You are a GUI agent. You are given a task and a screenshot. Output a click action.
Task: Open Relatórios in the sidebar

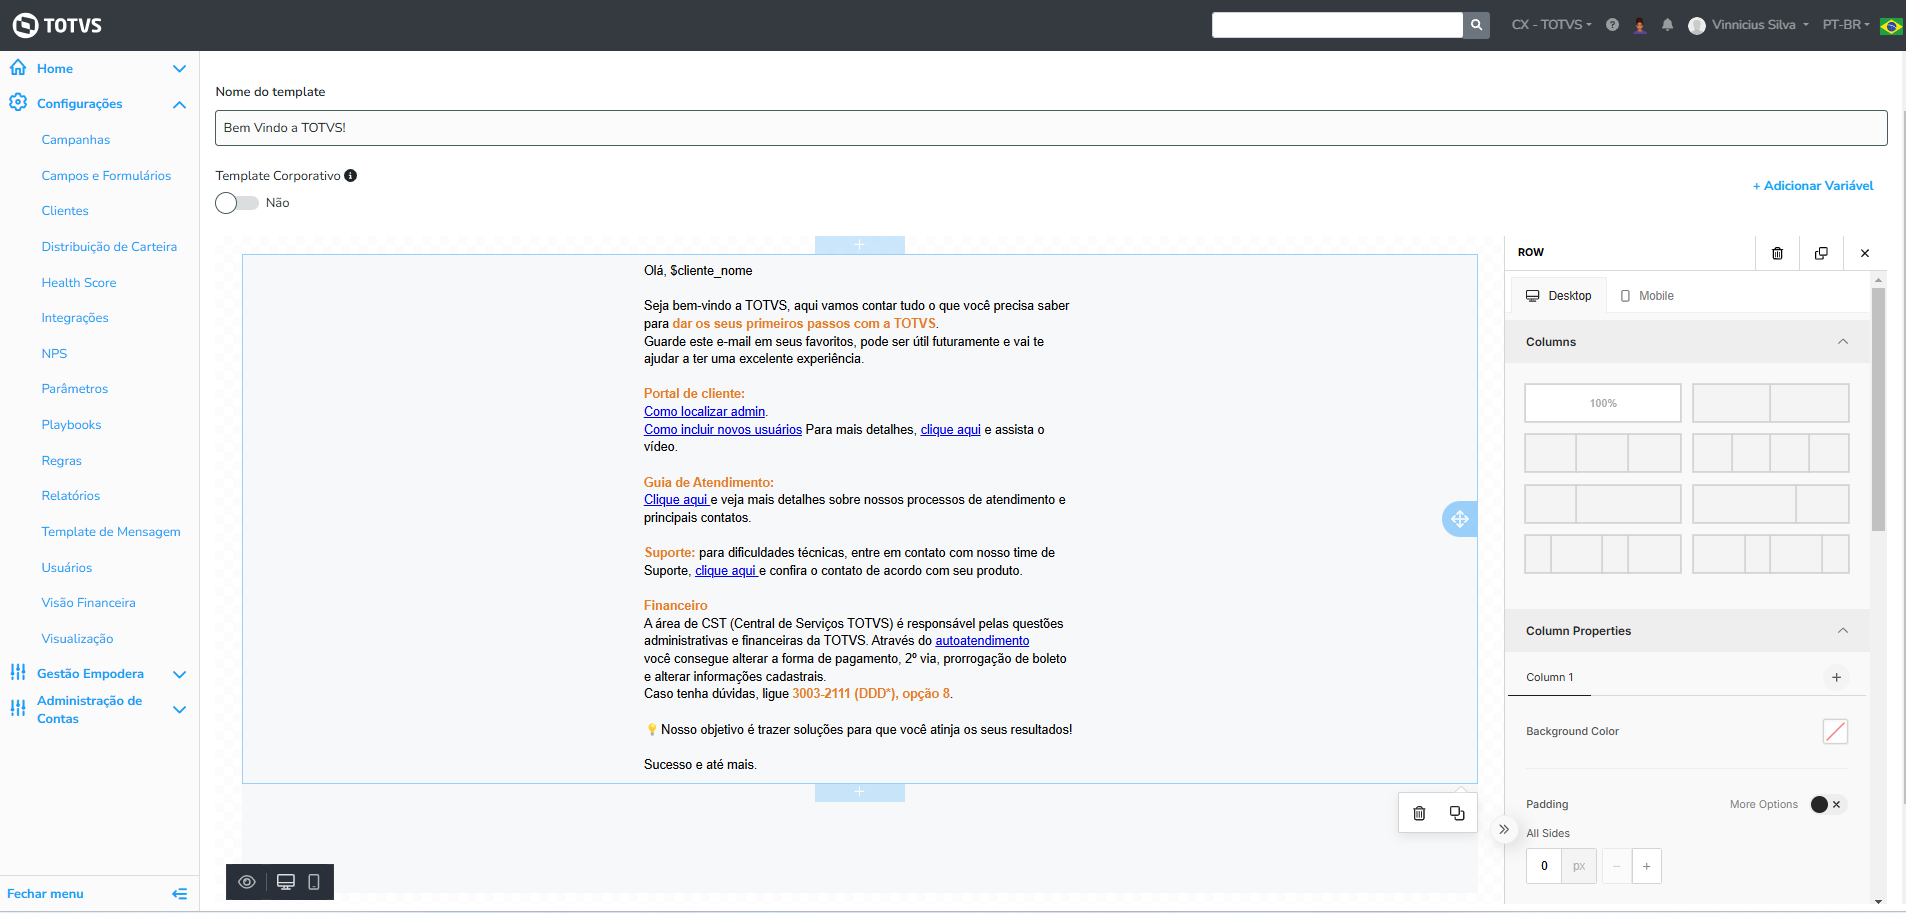pos(71,496)
